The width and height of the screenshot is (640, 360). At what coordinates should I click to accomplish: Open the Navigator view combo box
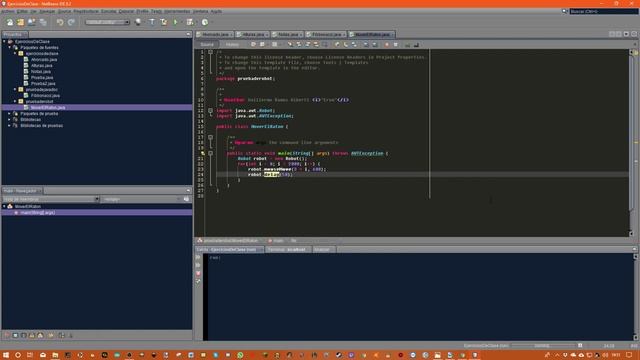tap(51, 199)
